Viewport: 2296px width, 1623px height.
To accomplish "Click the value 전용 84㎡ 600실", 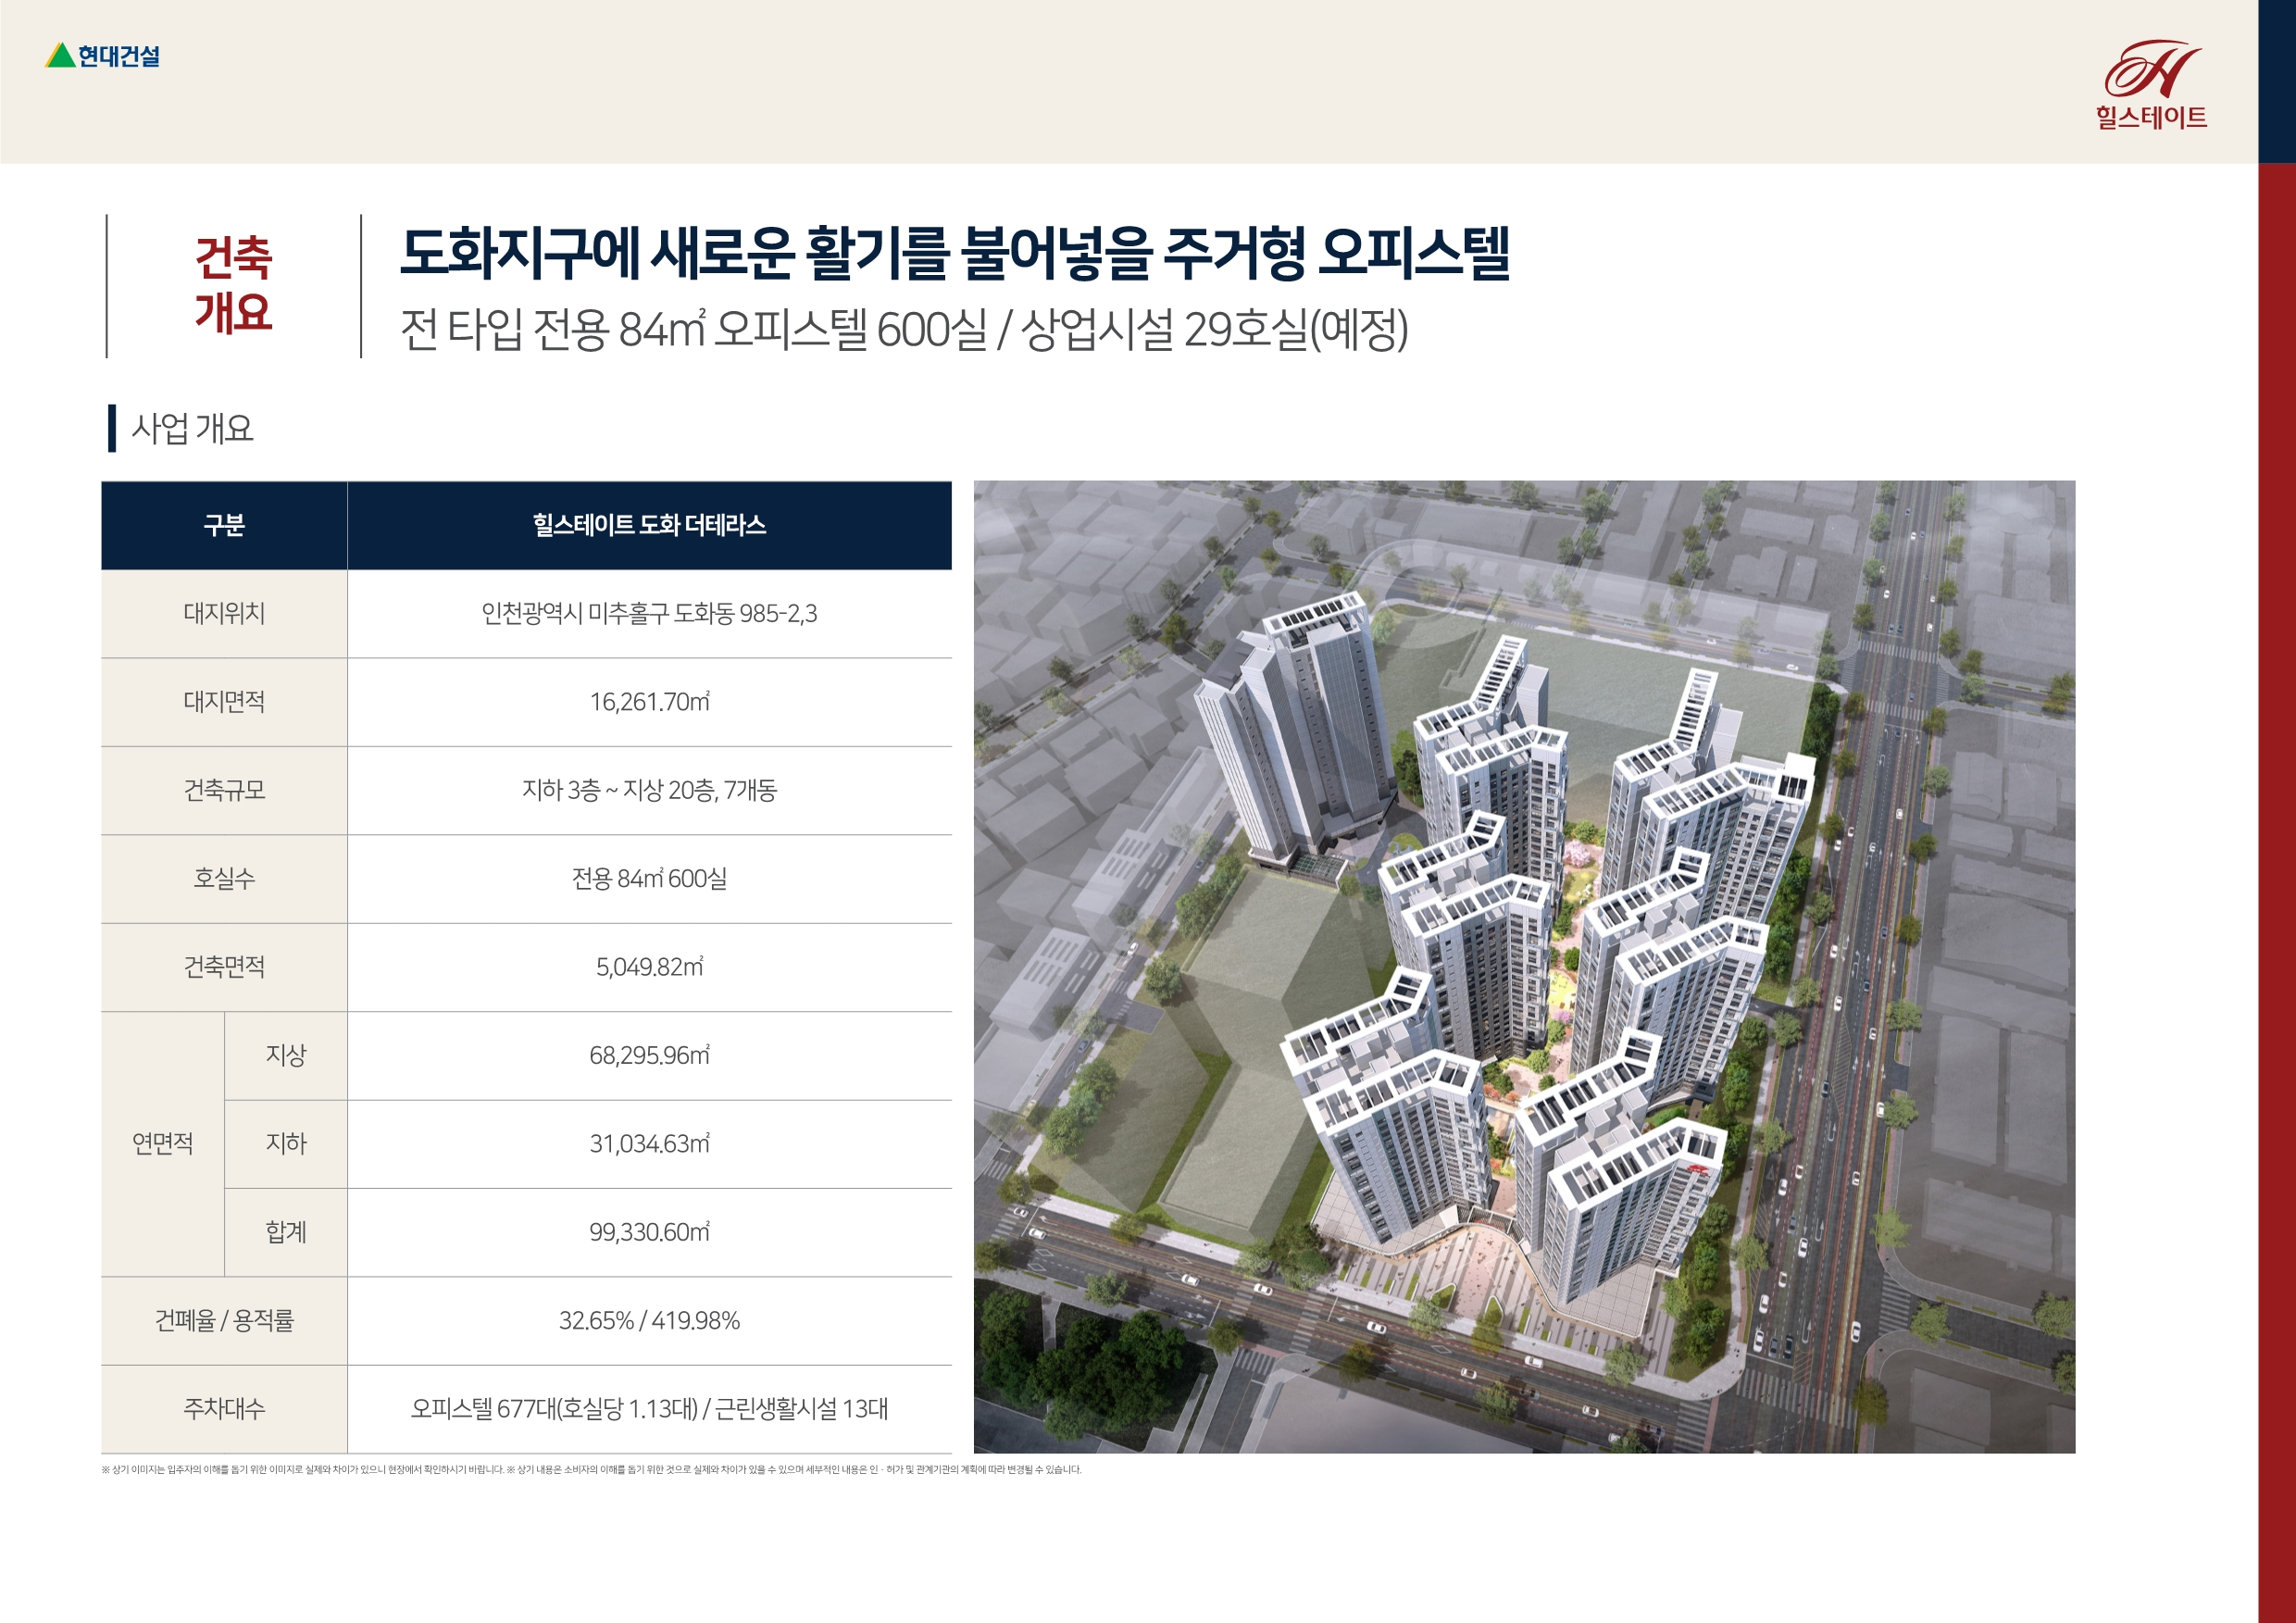I will pyautogui.click(x=649, y=878).
